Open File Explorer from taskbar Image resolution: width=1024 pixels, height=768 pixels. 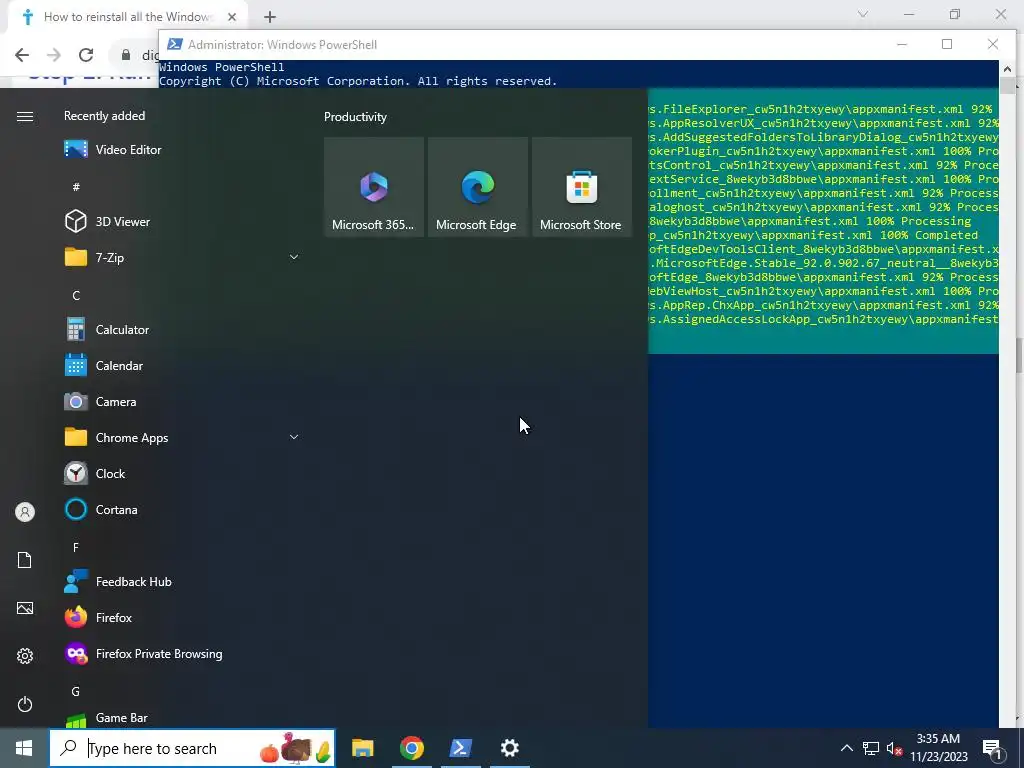click(x=362, y=748)
